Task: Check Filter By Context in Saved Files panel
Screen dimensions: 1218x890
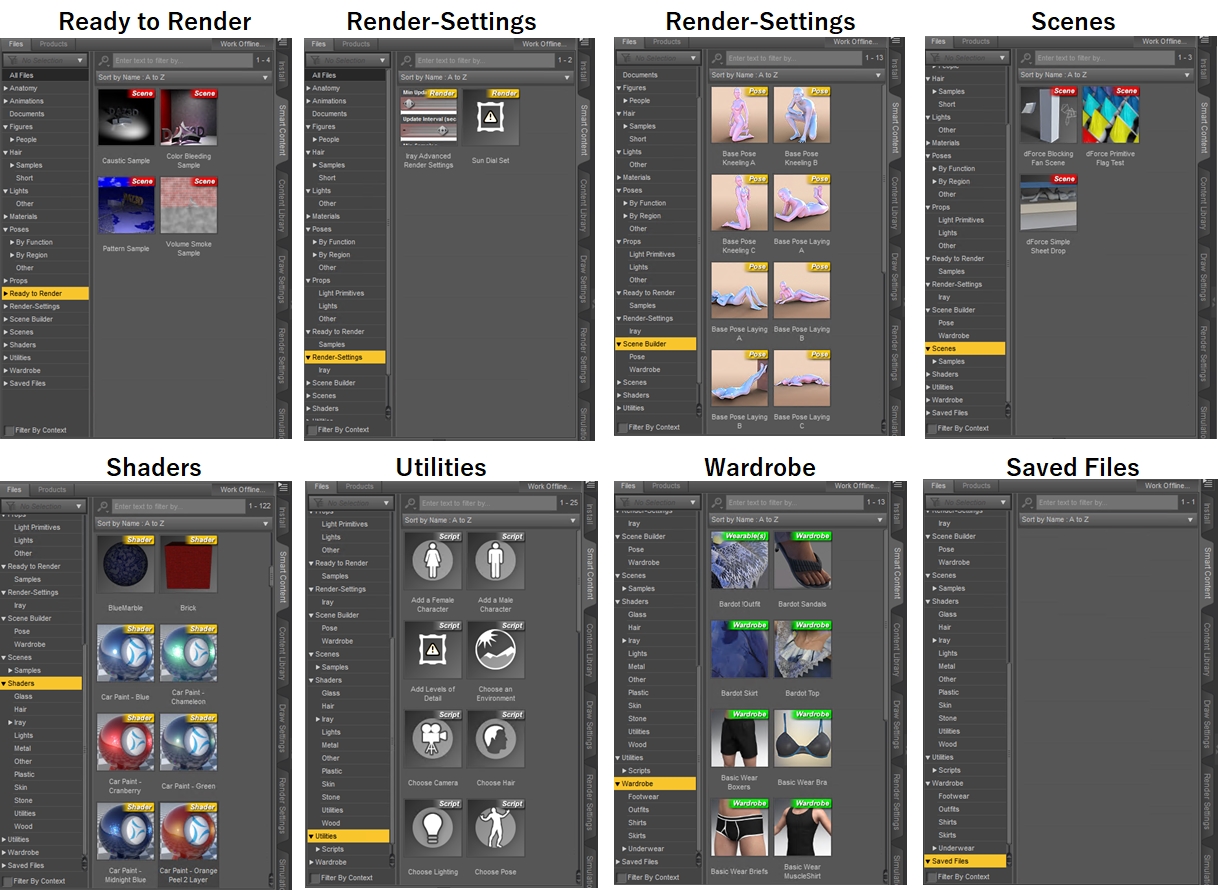Action: (x=932, y=876)
